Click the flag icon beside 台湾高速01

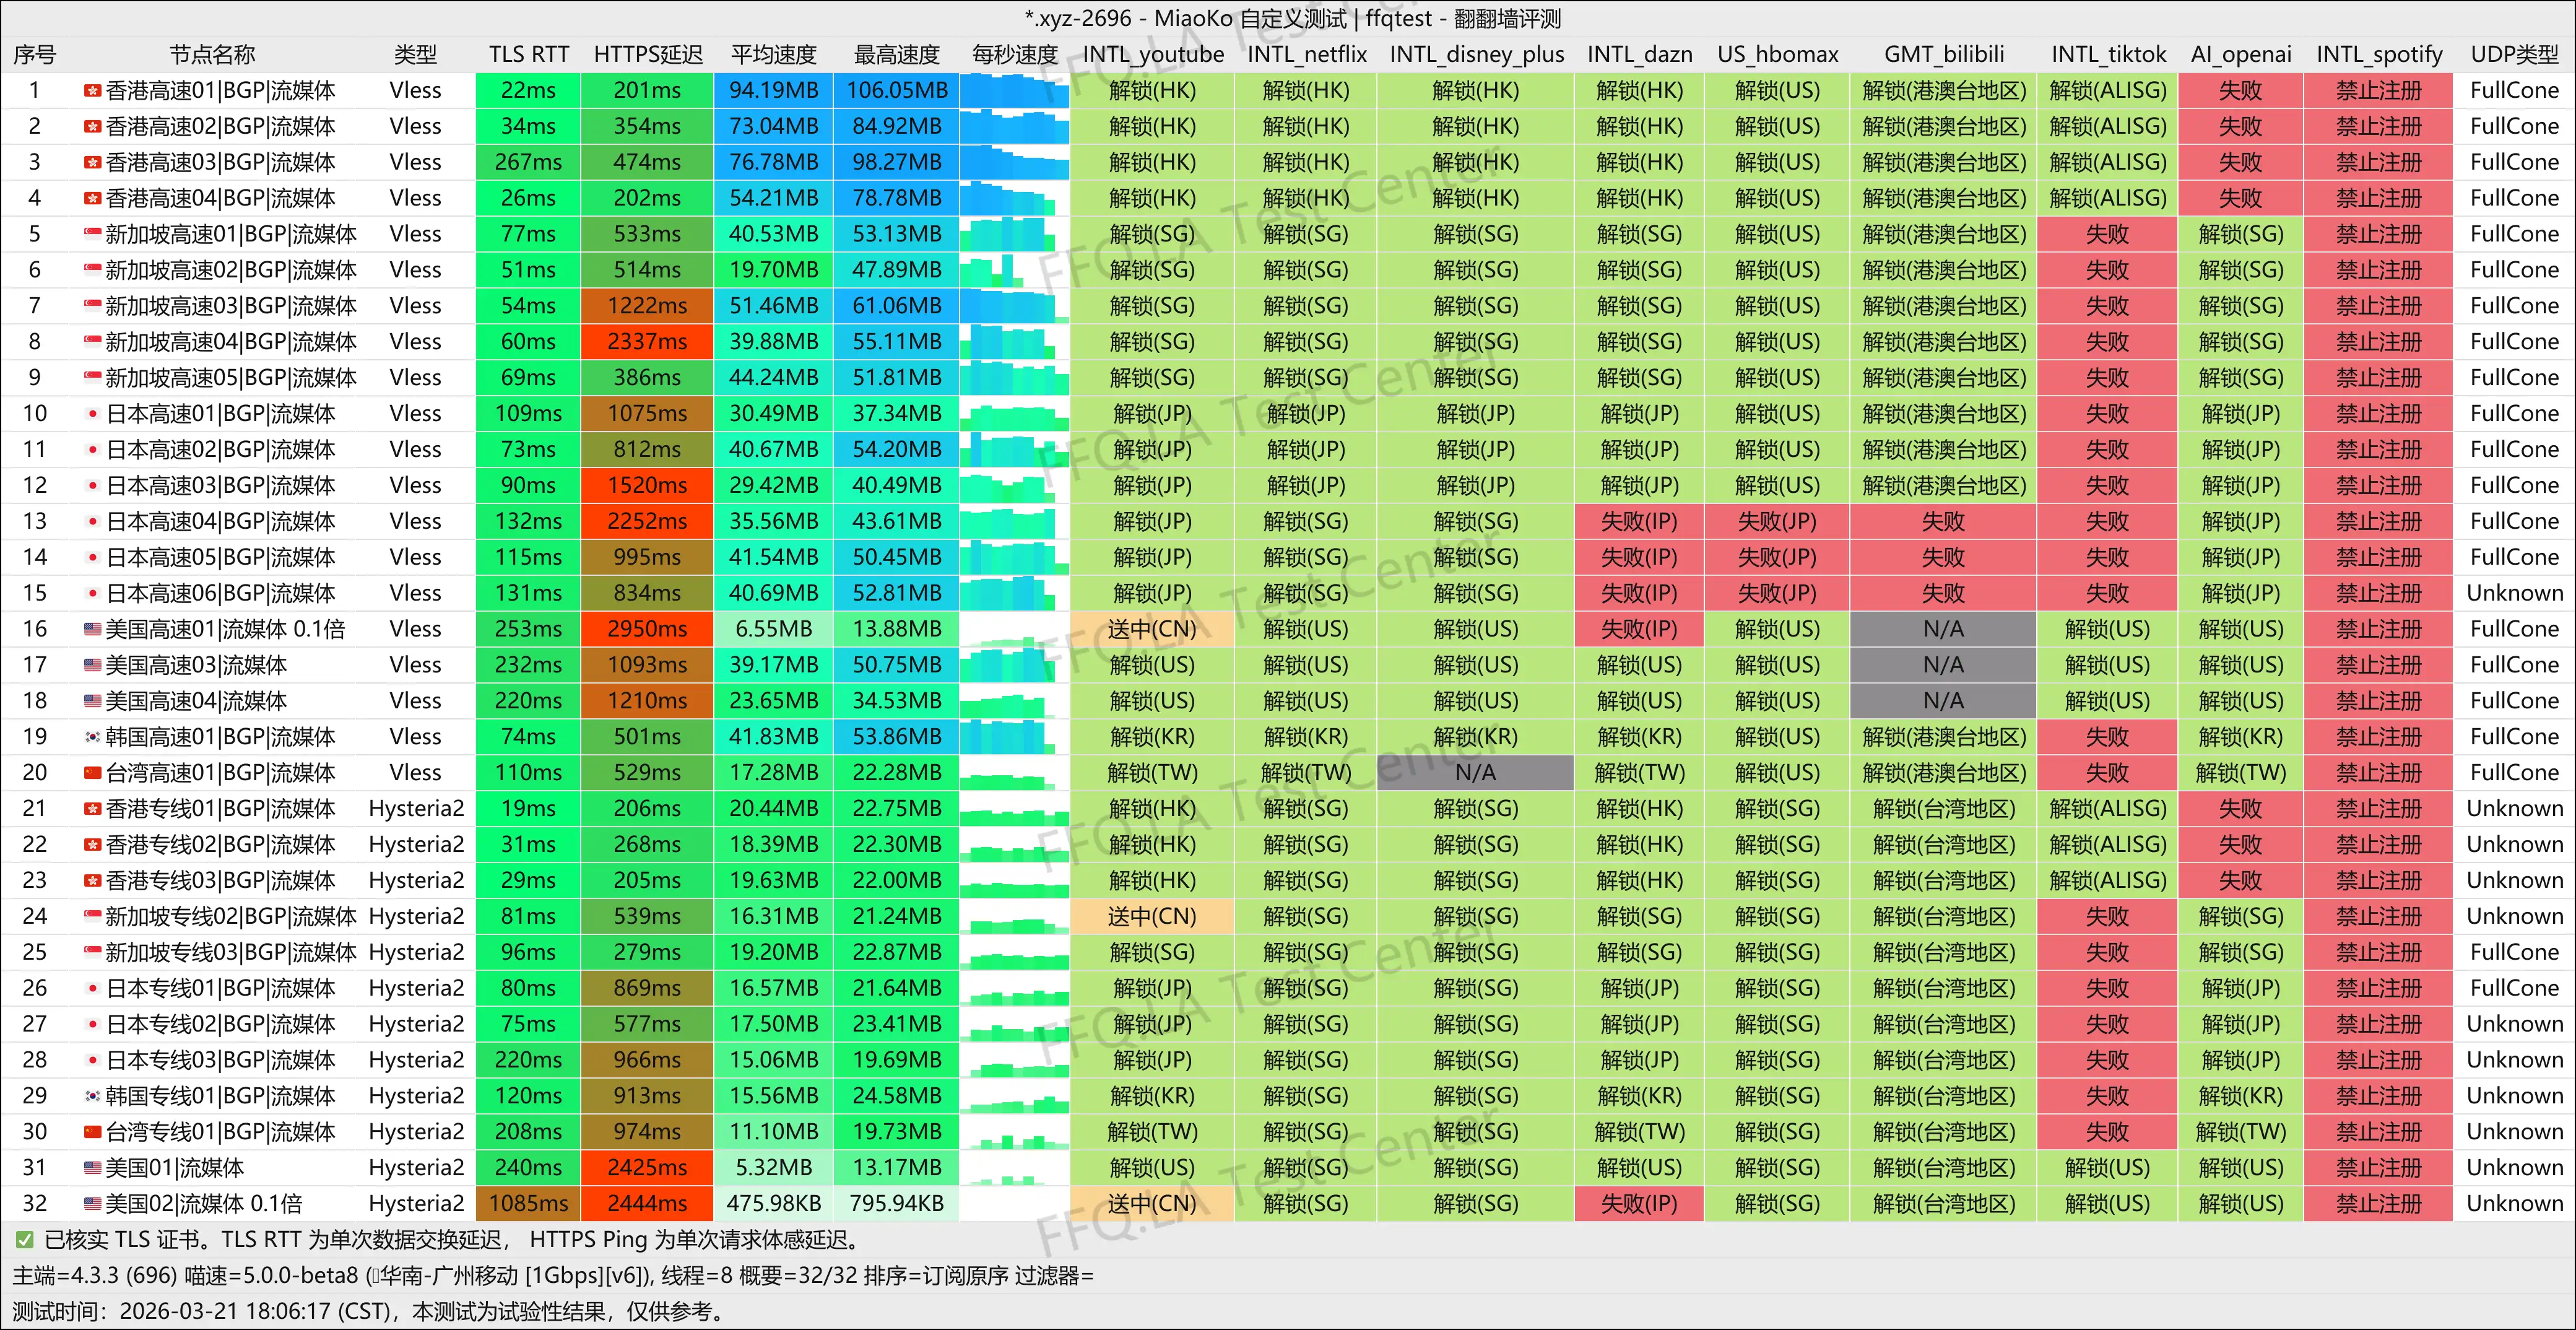pyautogui.click(x=92, y=773)
